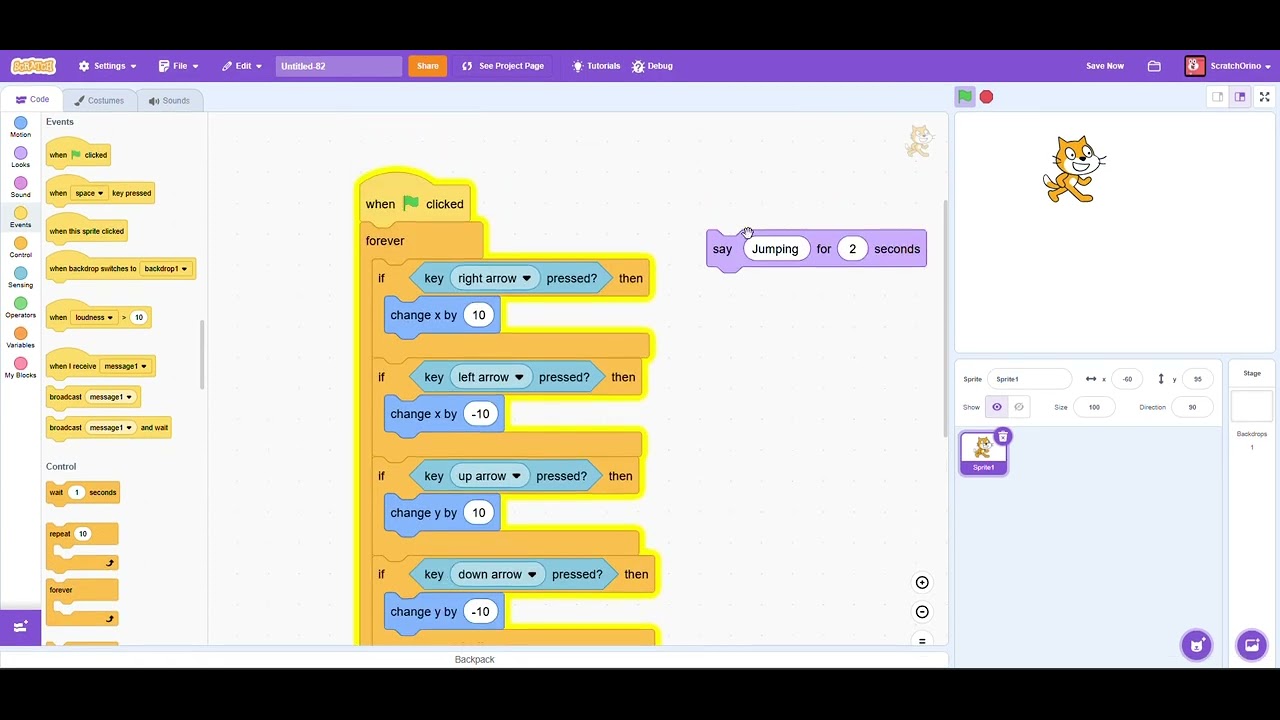Viewport: 1280px width, 720px height.
Task: Open Tutorials
Action: point(596,66)
